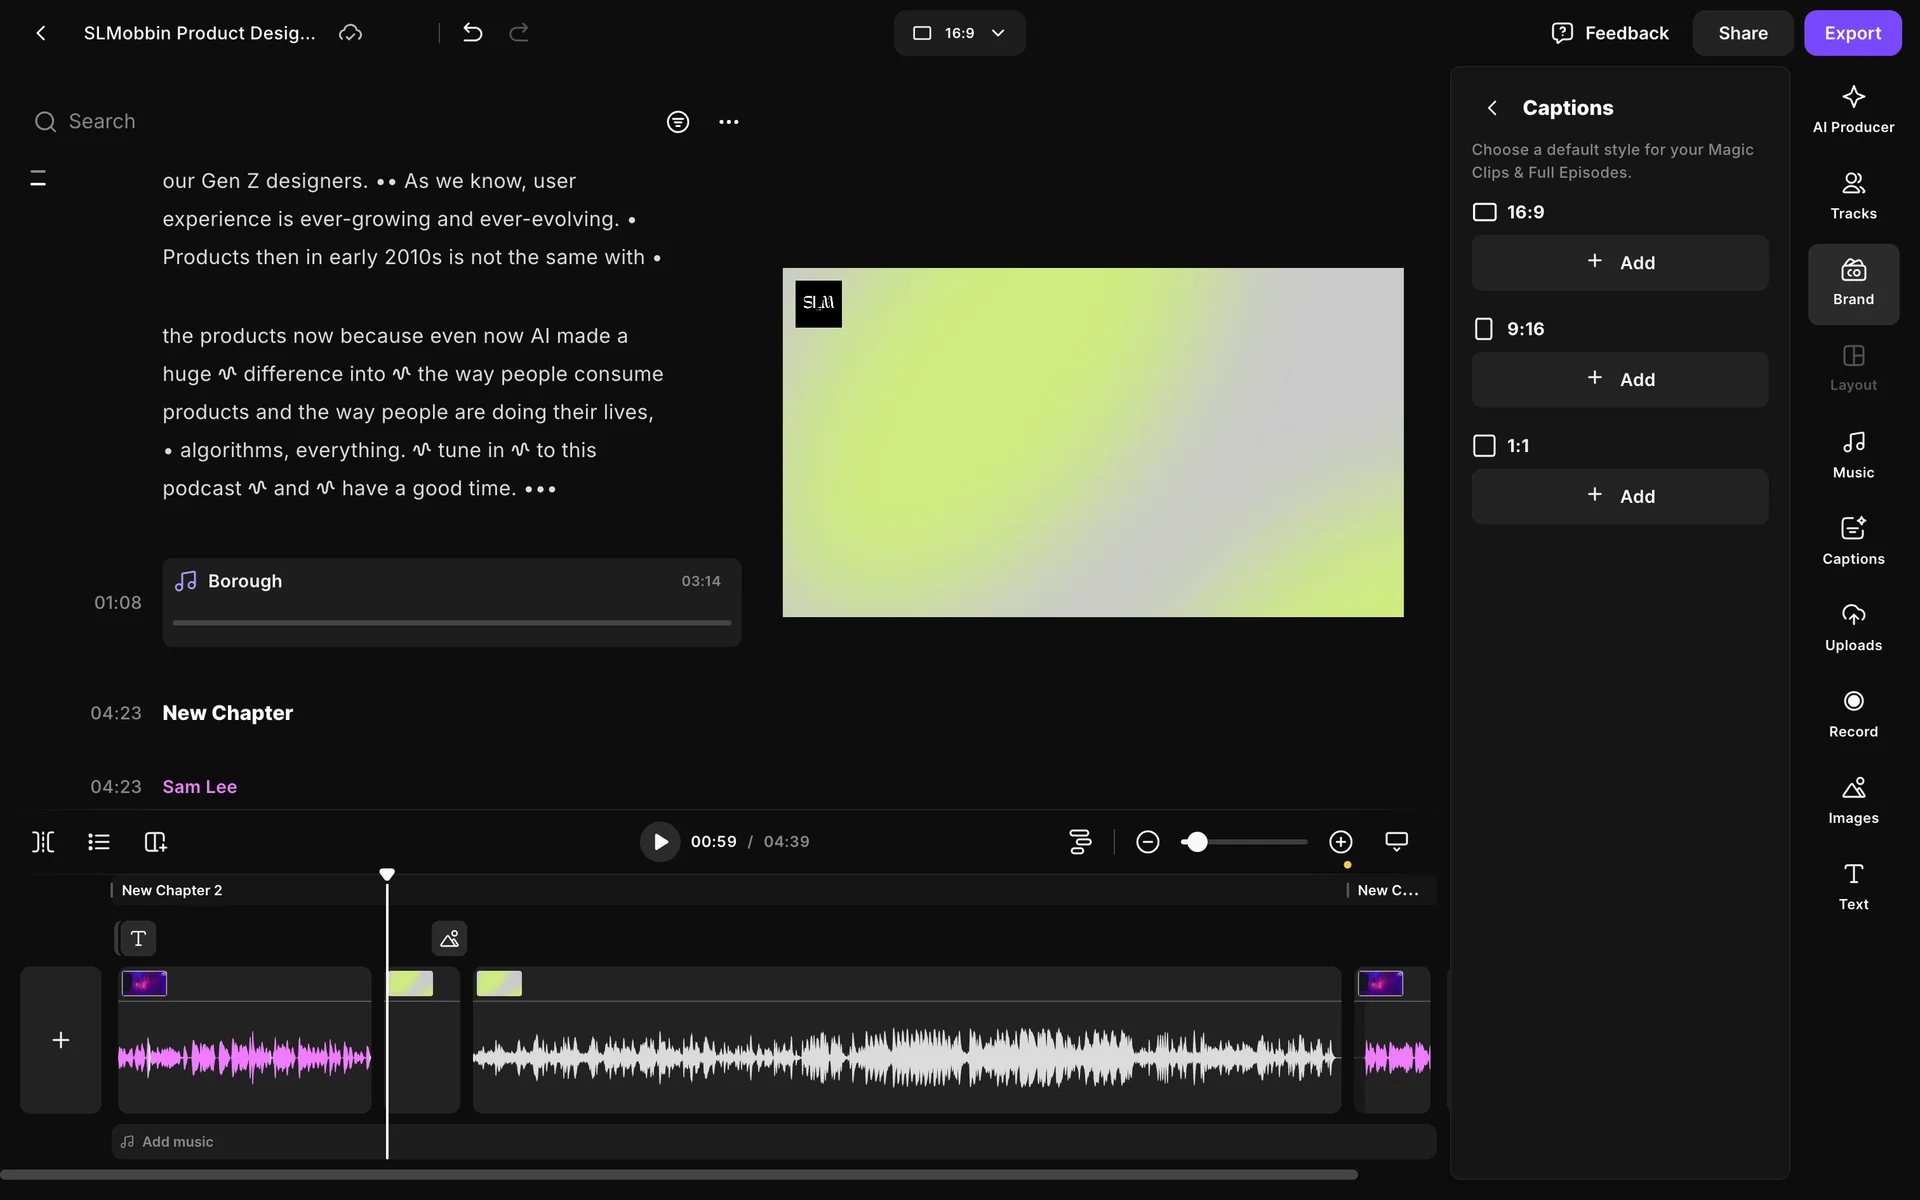Click the undo arrow icon
Screen dimensions: 1920x1200
coord(473,33)
